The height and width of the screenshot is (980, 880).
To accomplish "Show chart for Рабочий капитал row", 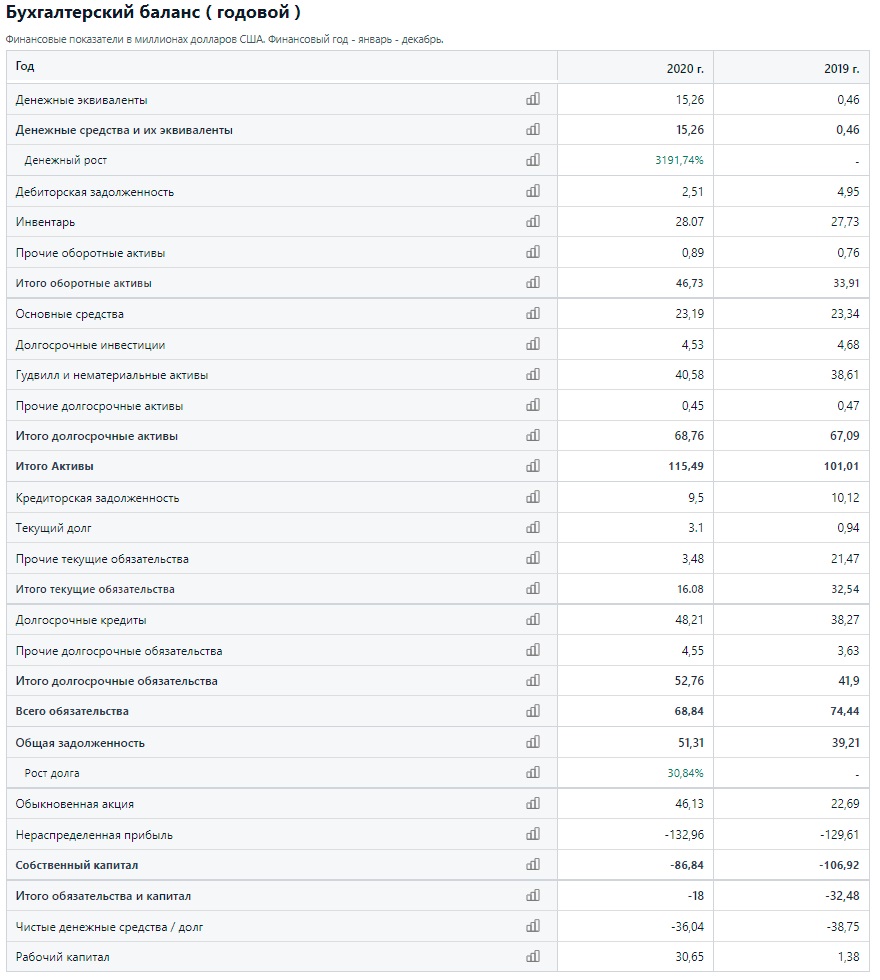I will click(532, 956).
